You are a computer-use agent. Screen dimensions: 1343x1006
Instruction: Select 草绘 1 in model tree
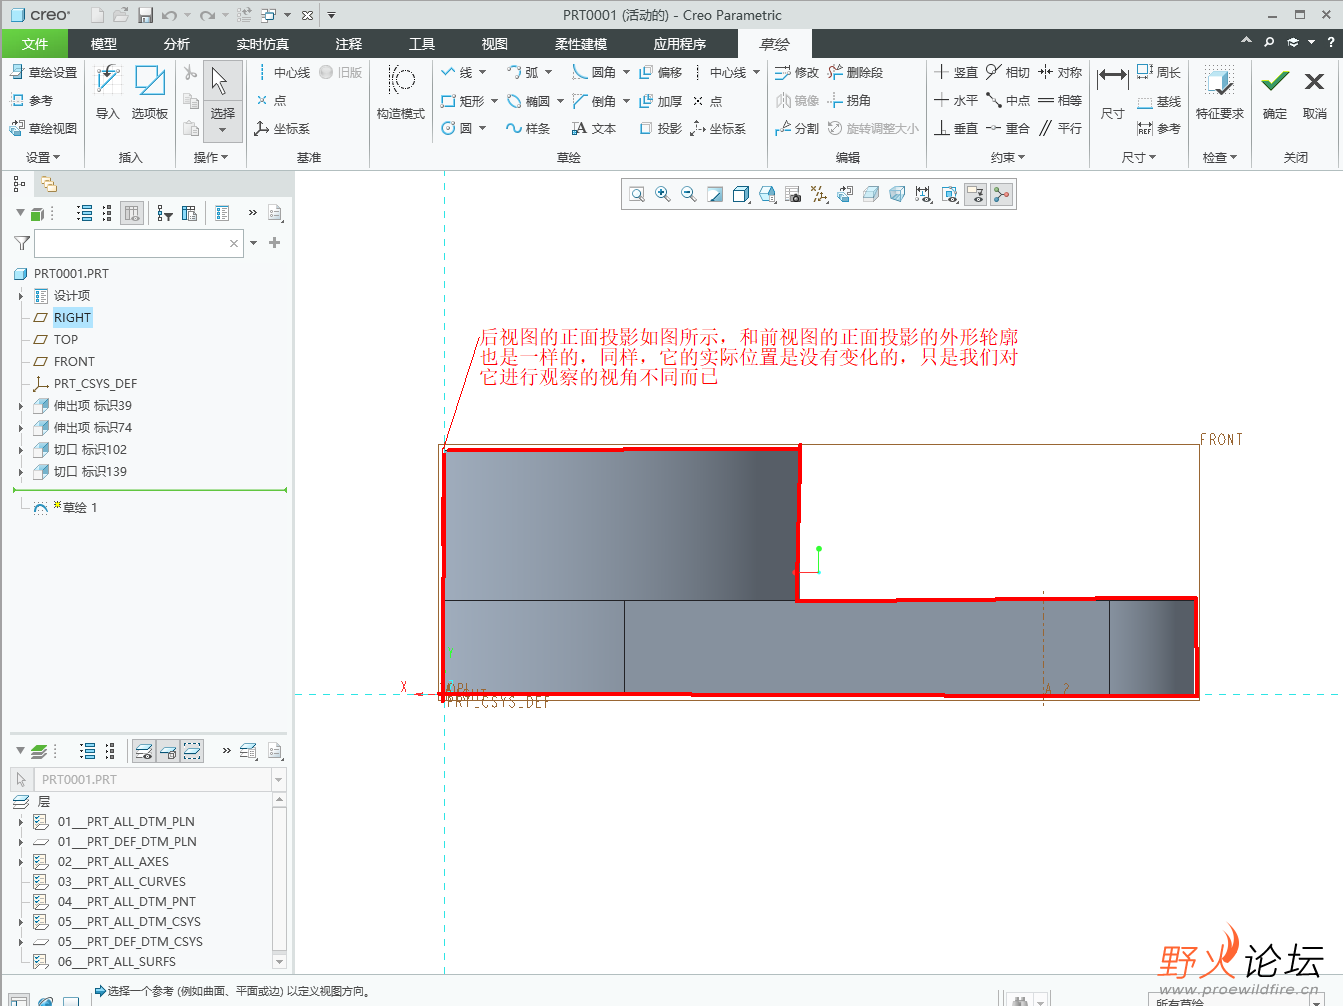(80, 508)
